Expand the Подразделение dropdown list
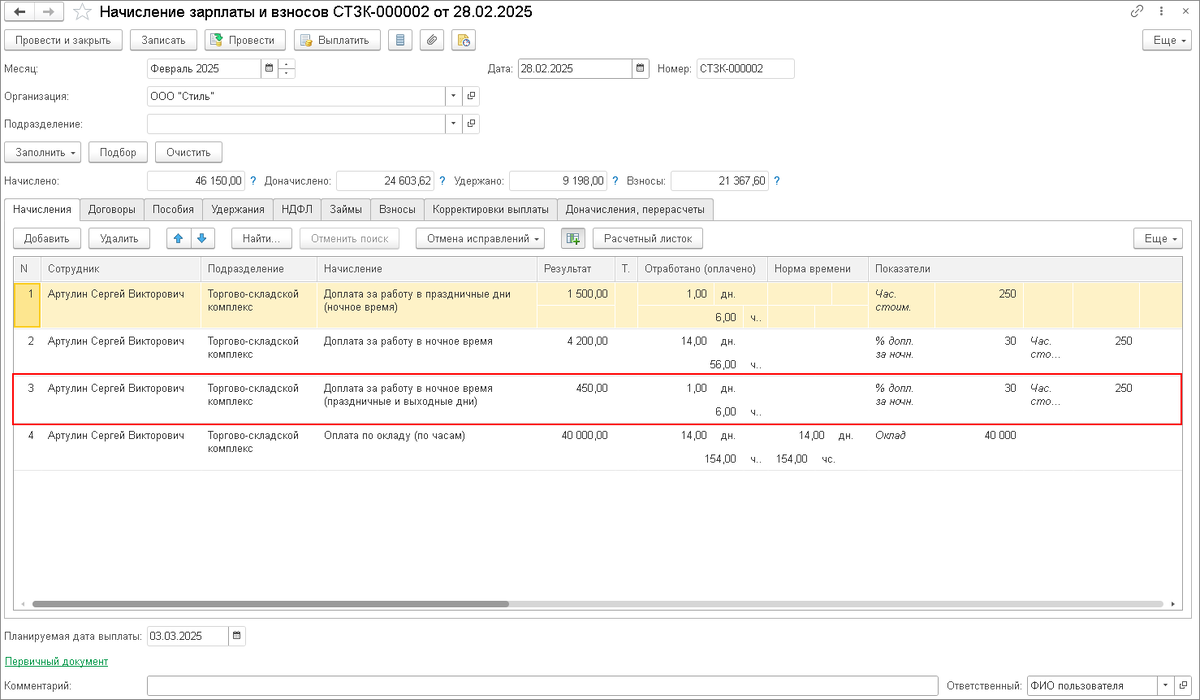The image size is (1200, 700). pos(454,124)
